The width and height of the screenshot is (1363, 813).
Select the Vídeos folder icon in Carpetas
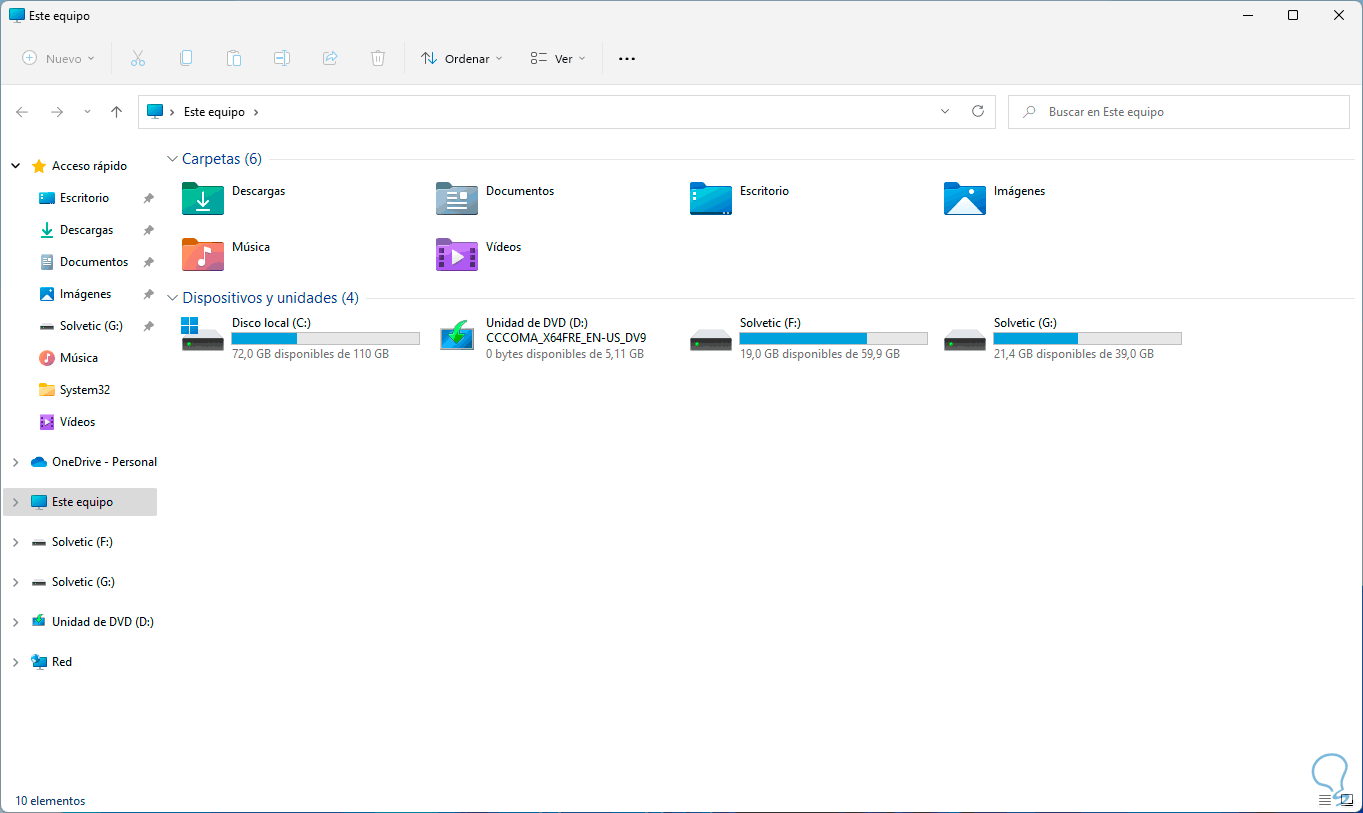[x=457, y=254]
